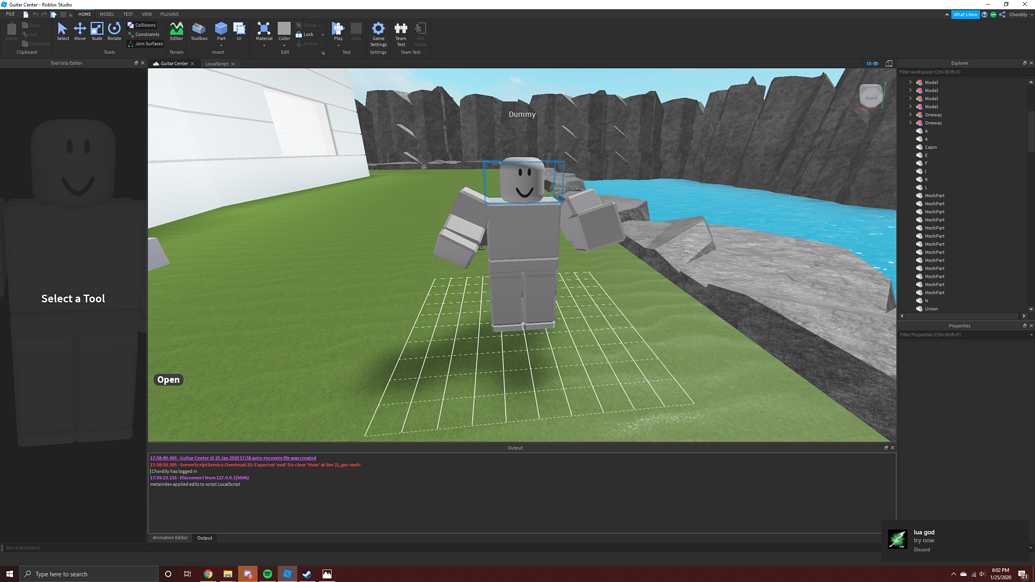Toggle Collisions on or off

(142, 25)
